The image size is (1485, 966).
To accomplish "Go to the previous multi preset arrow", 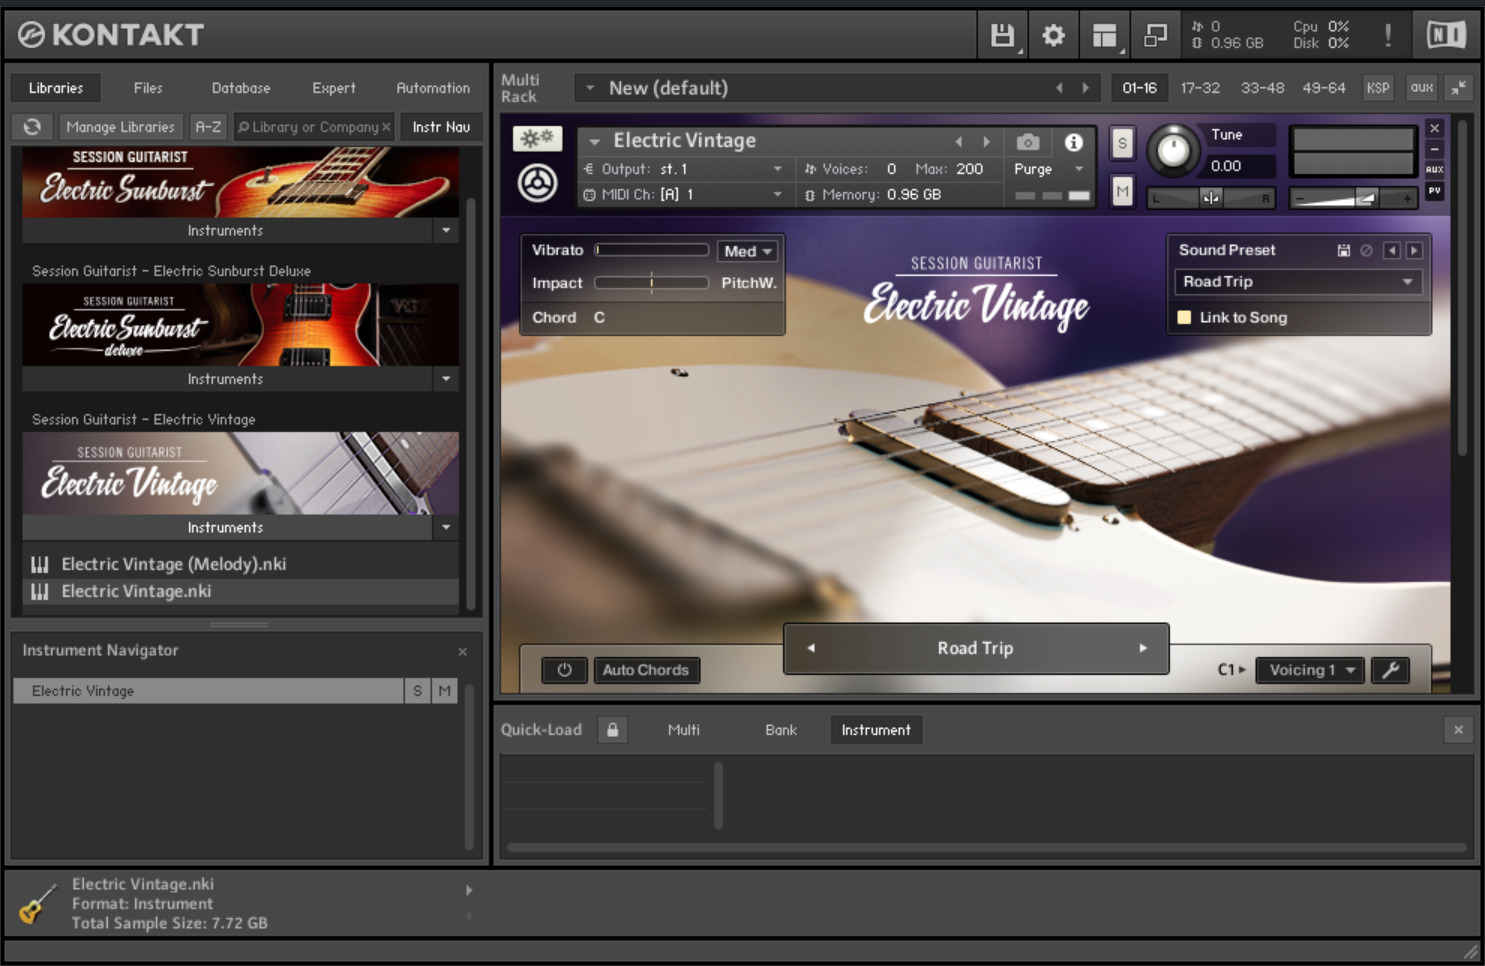I will [1059, 88].
